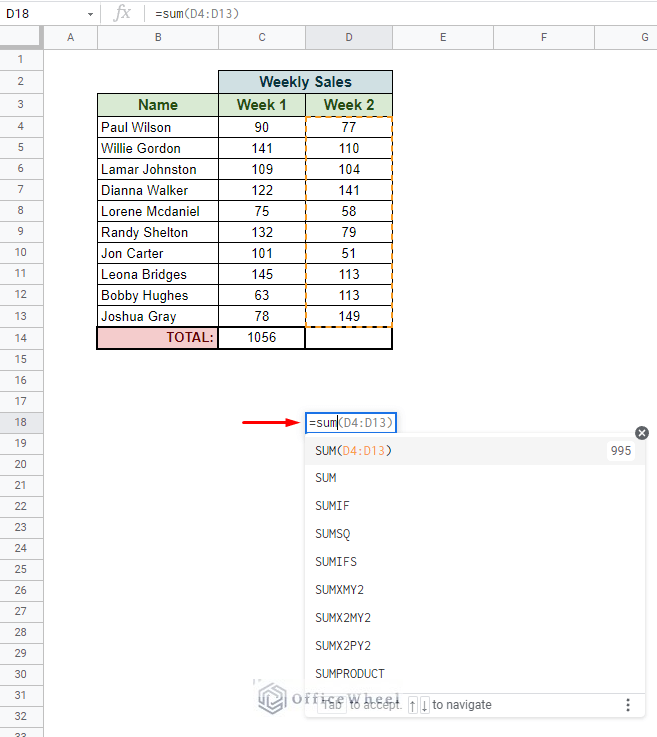Select column F header

[x=544, y=38]
